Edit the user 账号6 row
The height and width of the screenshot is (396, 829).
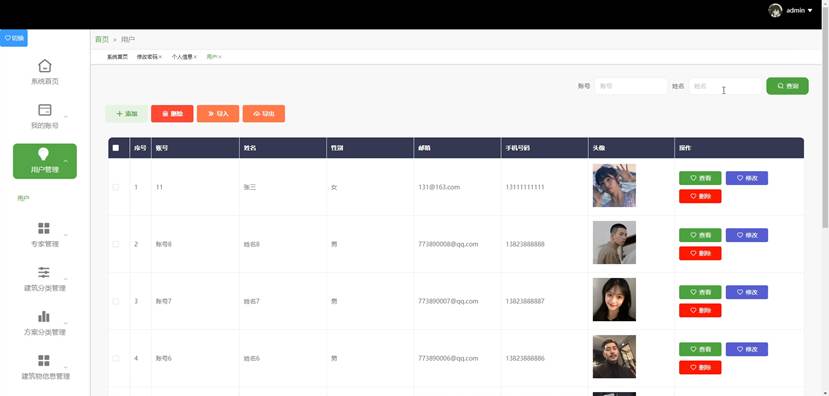pos(747,349)
